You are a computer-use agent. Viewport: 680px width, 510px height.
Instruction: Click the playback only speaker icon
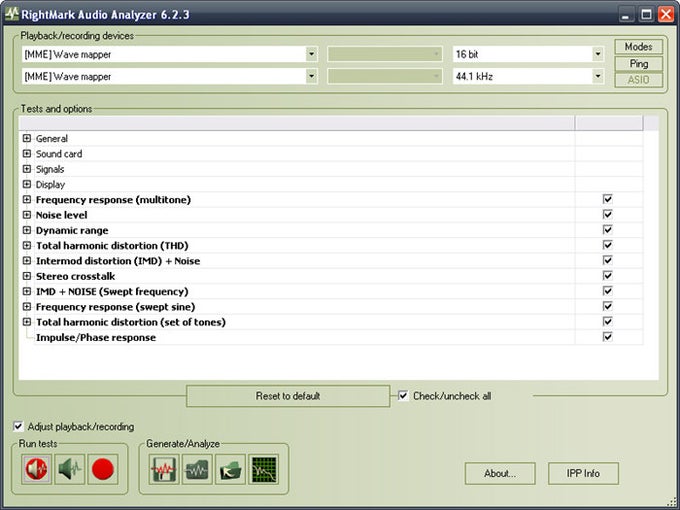tap(69, 469)
